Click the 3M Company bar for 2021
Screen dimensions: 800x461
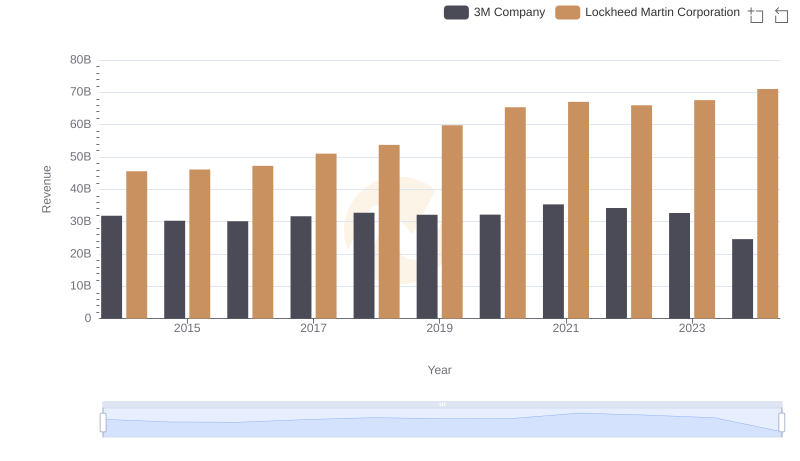pyautogui.click(x=553, y=262)
